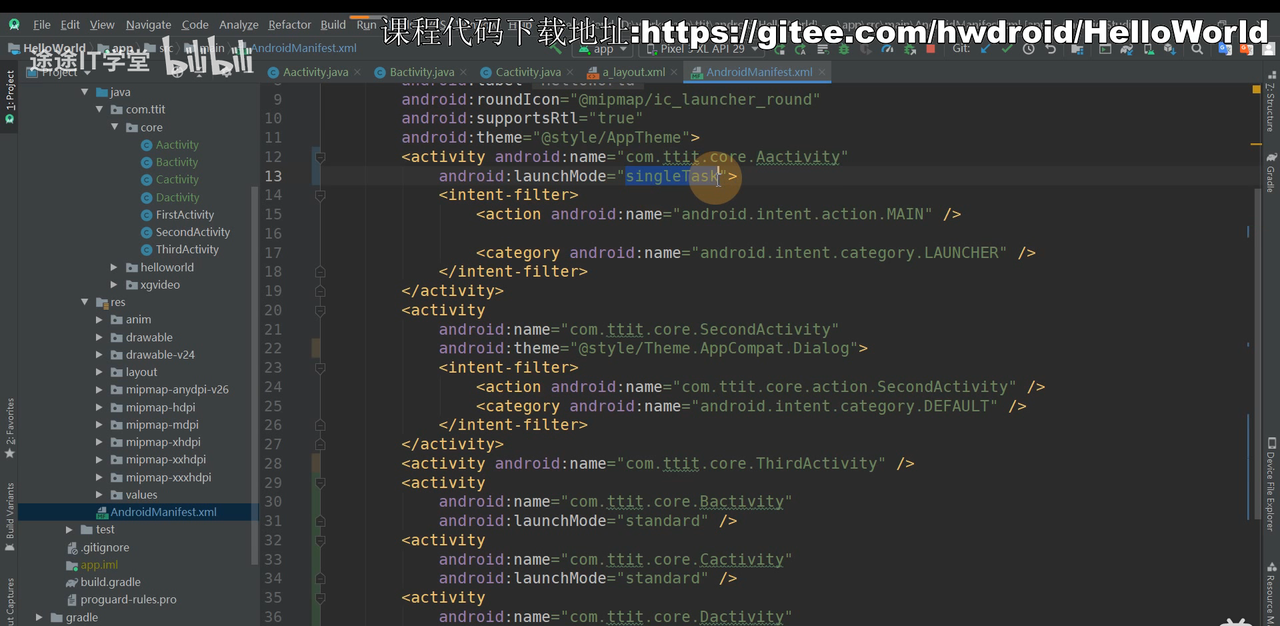Collapse the core package node
This screenshot has width=1280, height=626.
click(115, 127)
